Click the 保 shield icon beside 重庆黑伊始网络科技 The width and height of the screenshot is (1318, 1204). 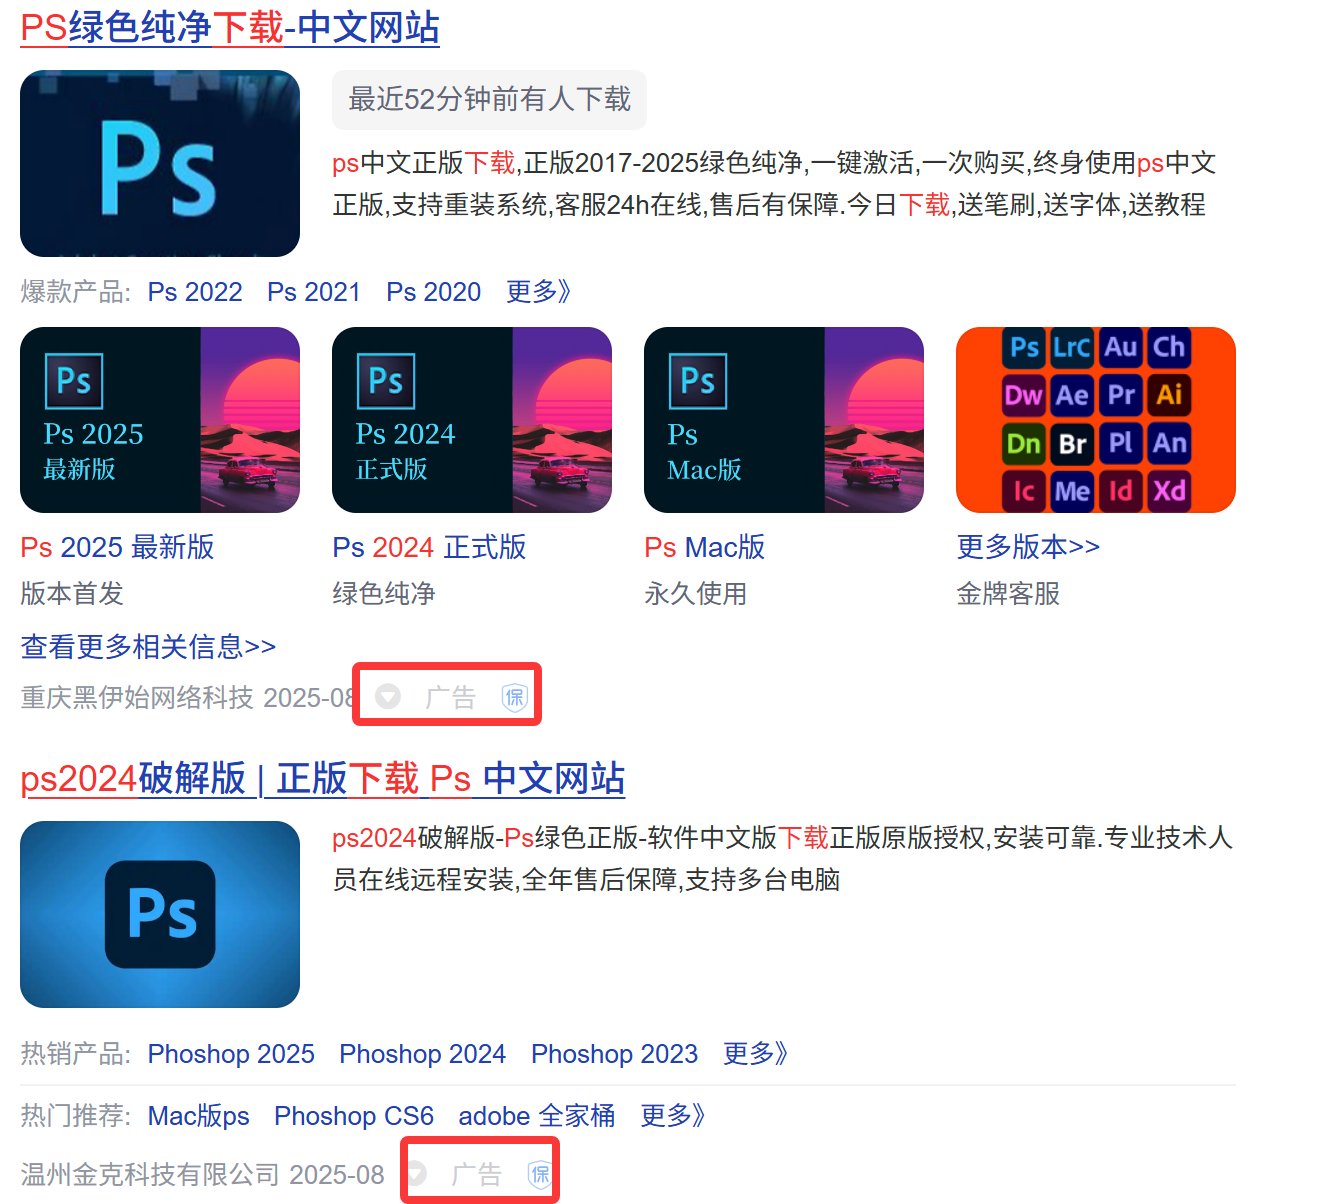click(514, 697)
